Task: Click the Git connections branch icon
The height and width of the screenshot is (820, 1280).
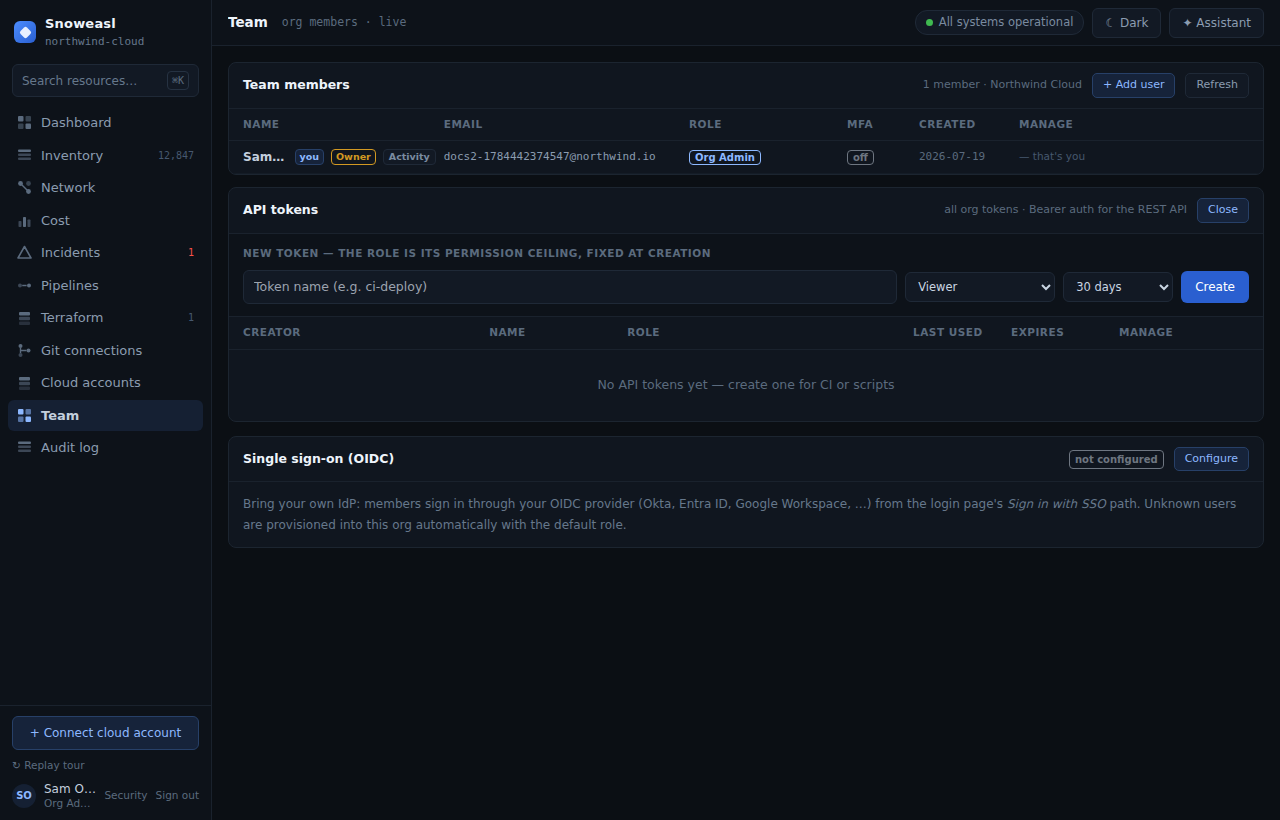Action: (x=24, y=350)
